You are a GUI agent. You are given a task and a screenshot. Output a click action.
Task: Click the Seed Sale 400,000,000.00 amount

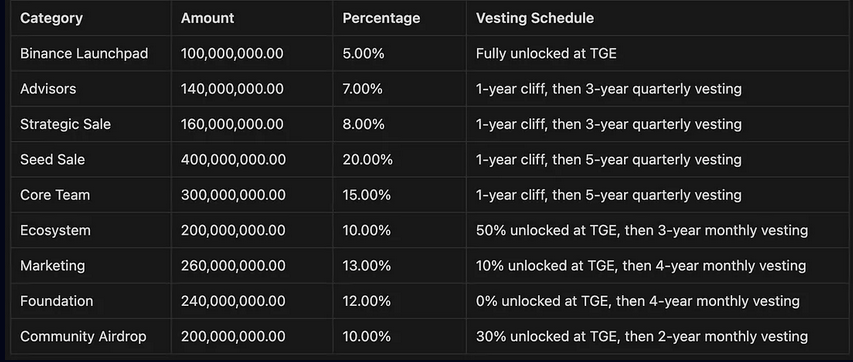click(x=233, y=159)
